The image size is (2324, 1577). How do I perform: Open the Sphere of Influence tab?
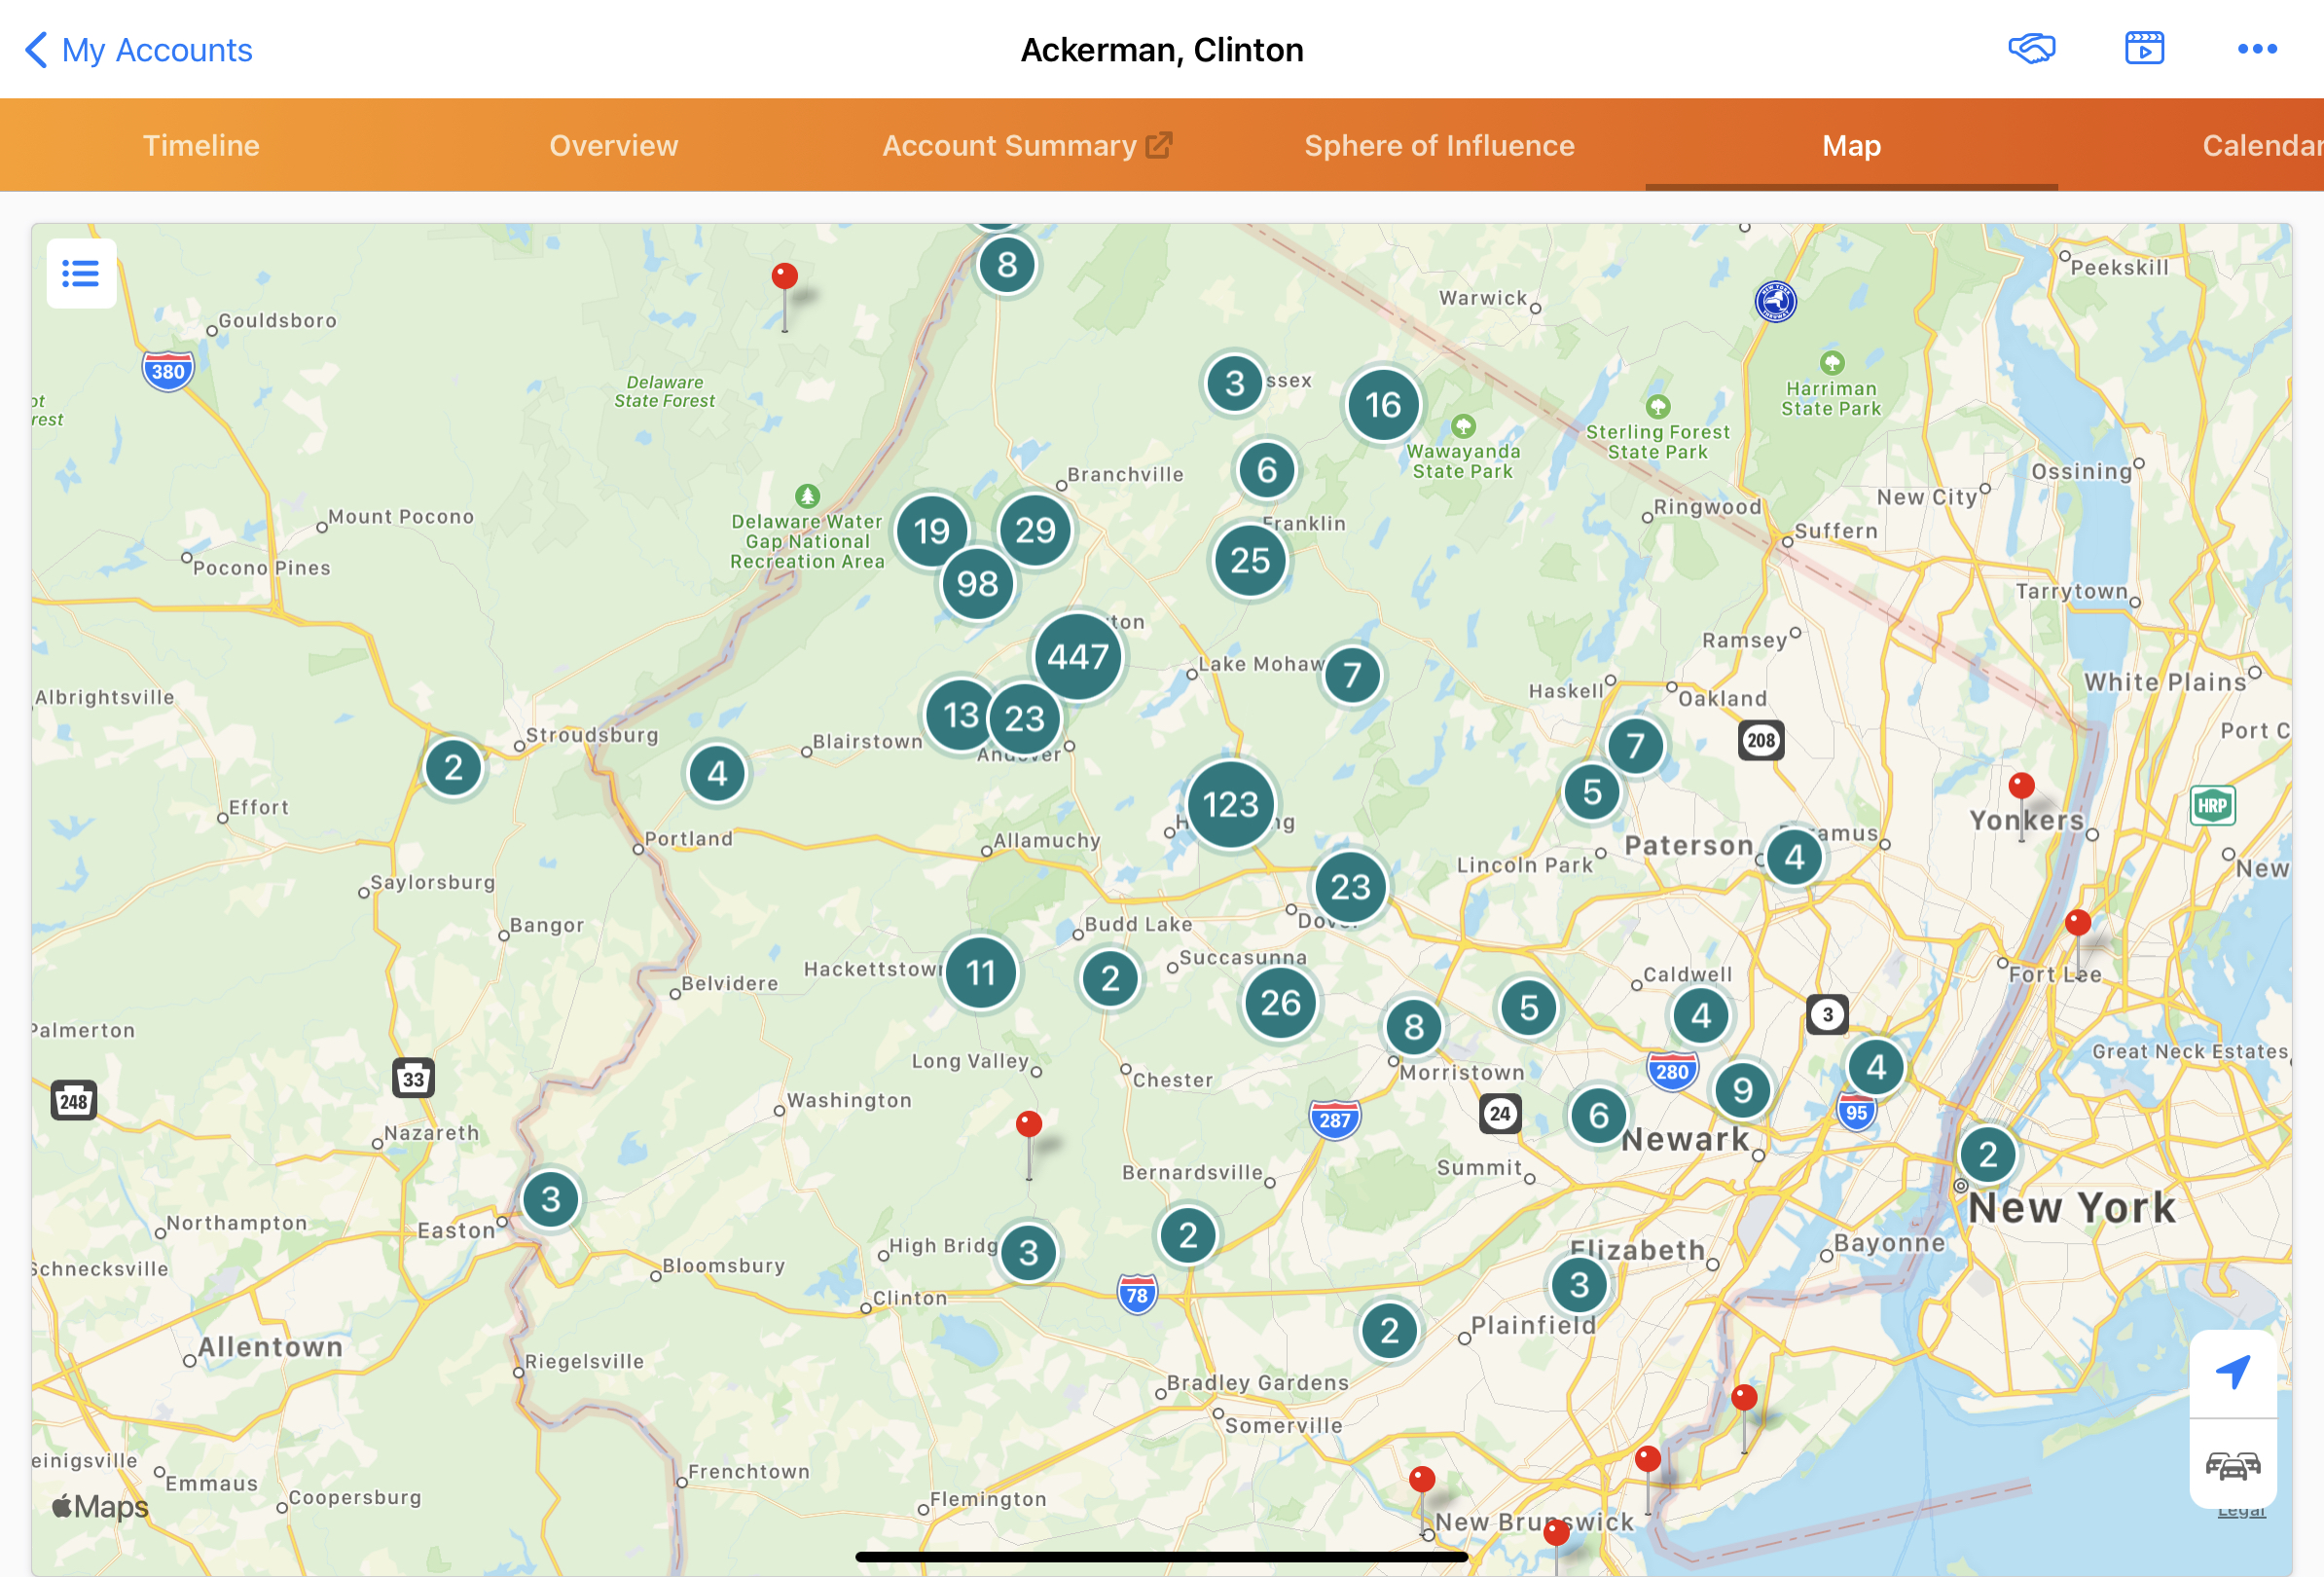click(1438, 146)
